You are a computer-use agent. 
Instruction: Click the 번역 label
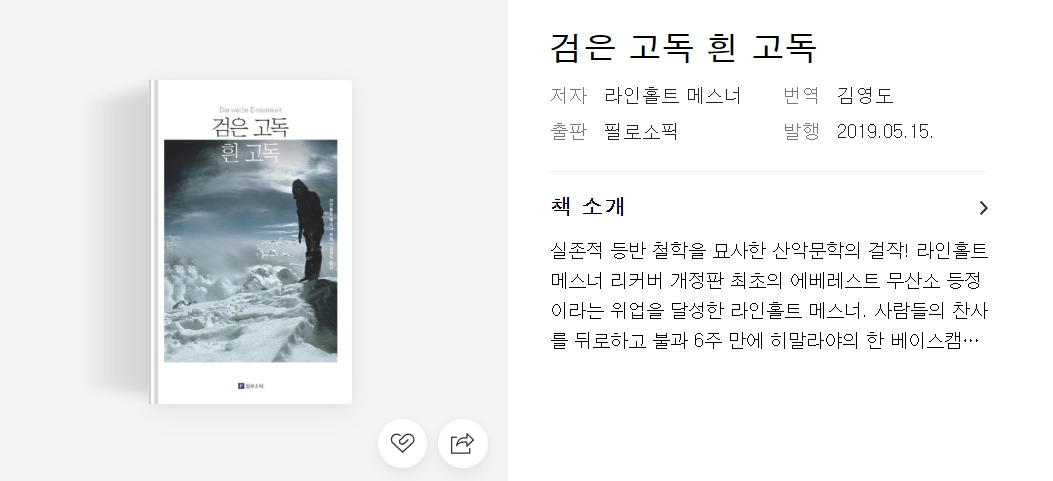point(800,95)
